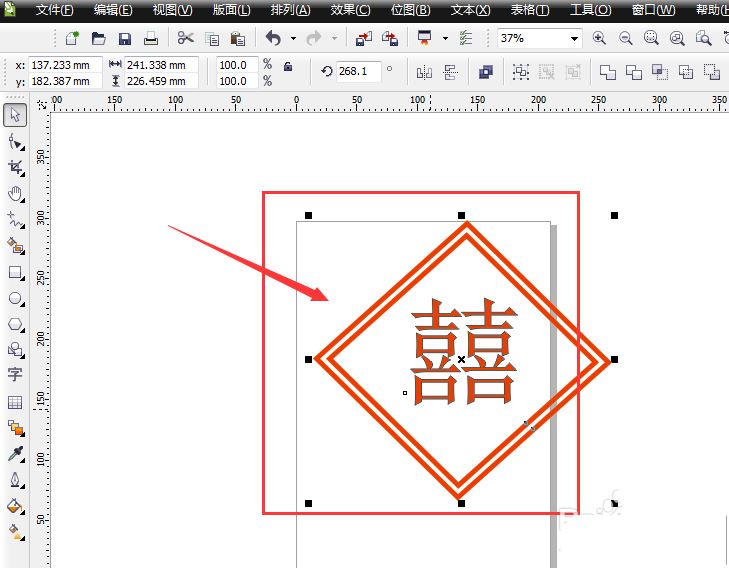Select the Interactive fill tool
729x568 pixels.
pyautogui.click(x=15, y=532)
